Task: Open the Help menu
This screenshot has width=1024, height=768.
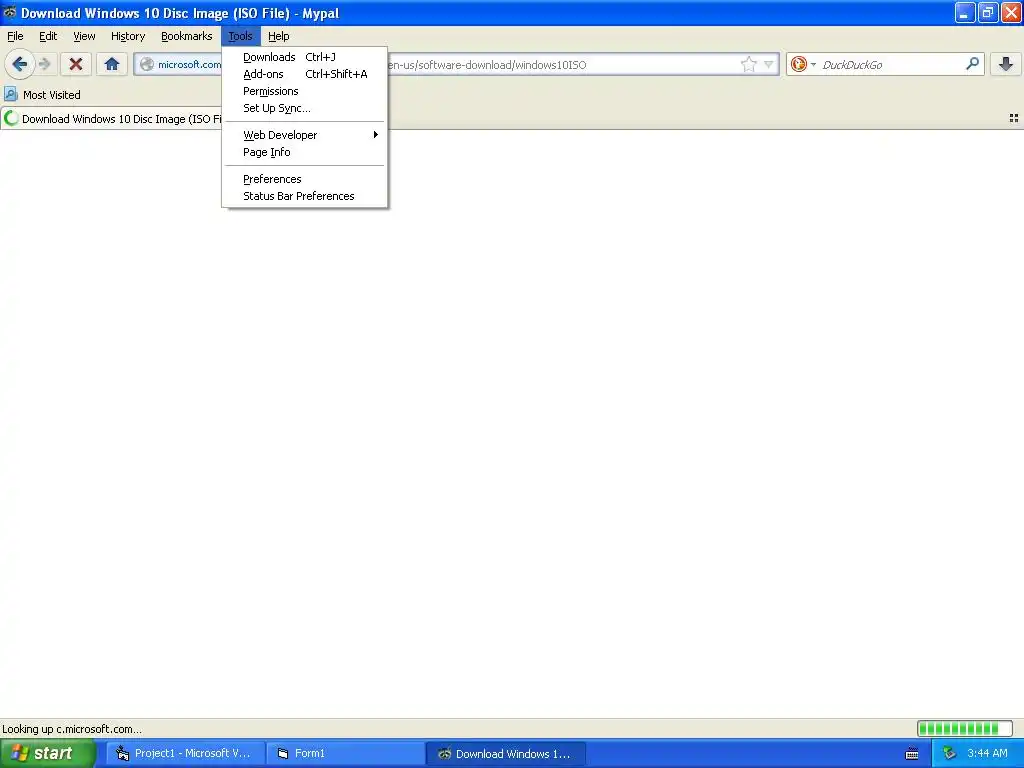Action: click(278, 36)
